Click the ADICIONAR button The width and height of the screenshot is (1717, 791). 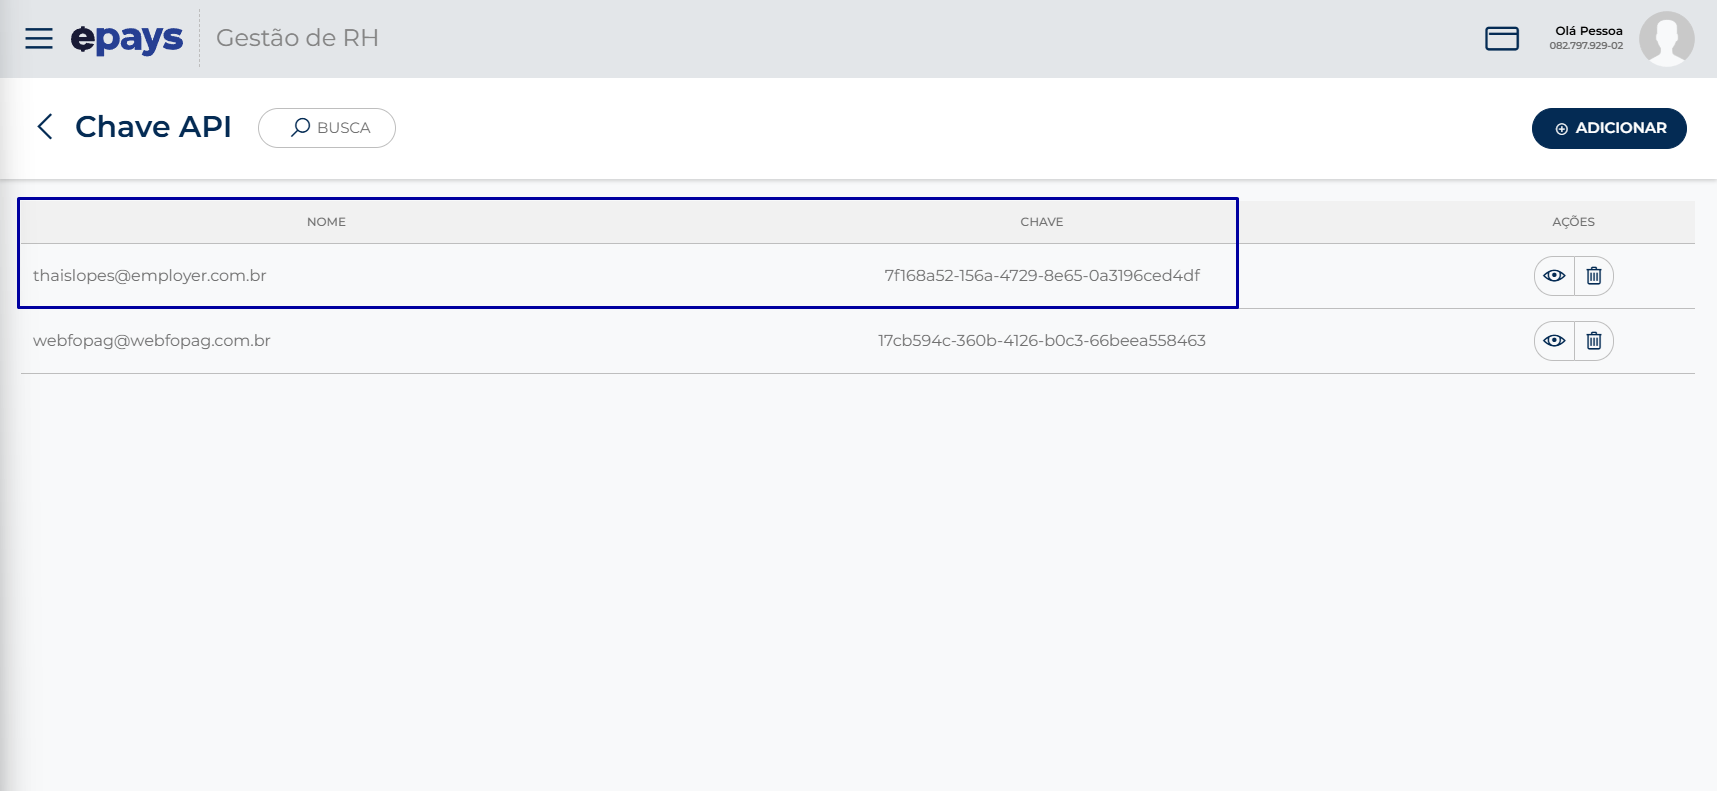coord(1609,128)
